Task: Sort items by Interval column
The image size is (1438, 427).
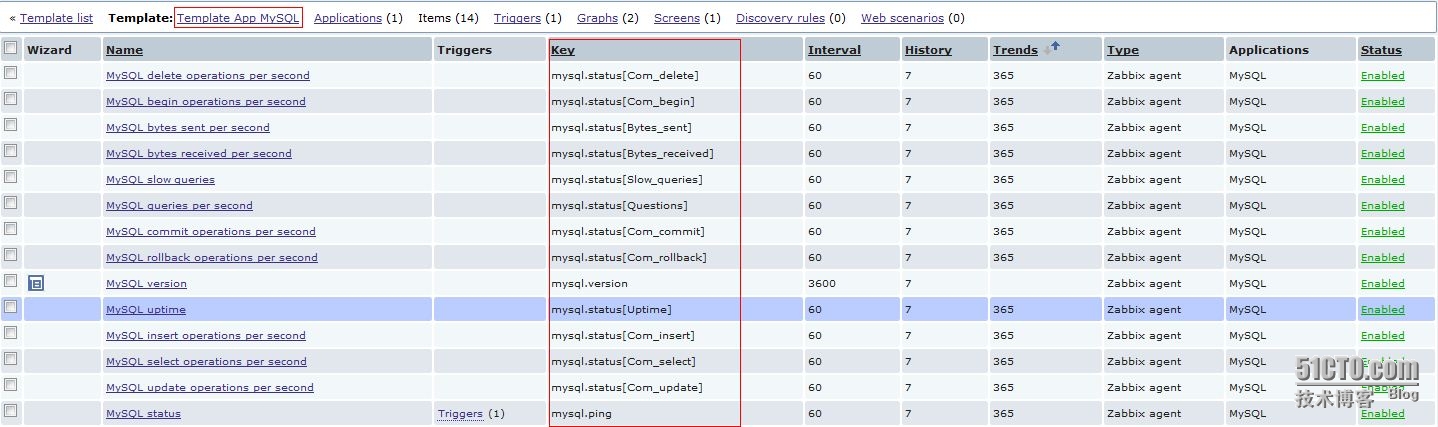Action: point(832,50)
